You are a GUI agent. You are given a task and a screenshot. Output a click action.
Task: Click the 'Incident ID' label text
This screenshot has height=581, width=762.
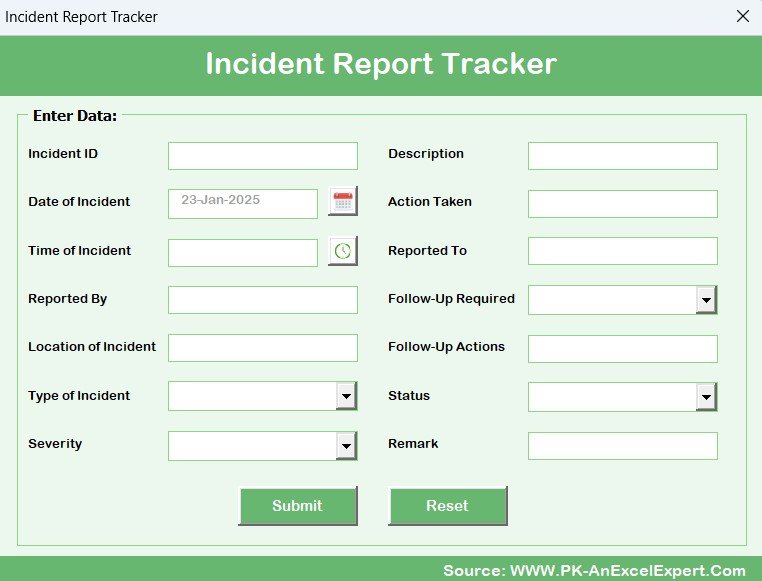click(63, 154)
